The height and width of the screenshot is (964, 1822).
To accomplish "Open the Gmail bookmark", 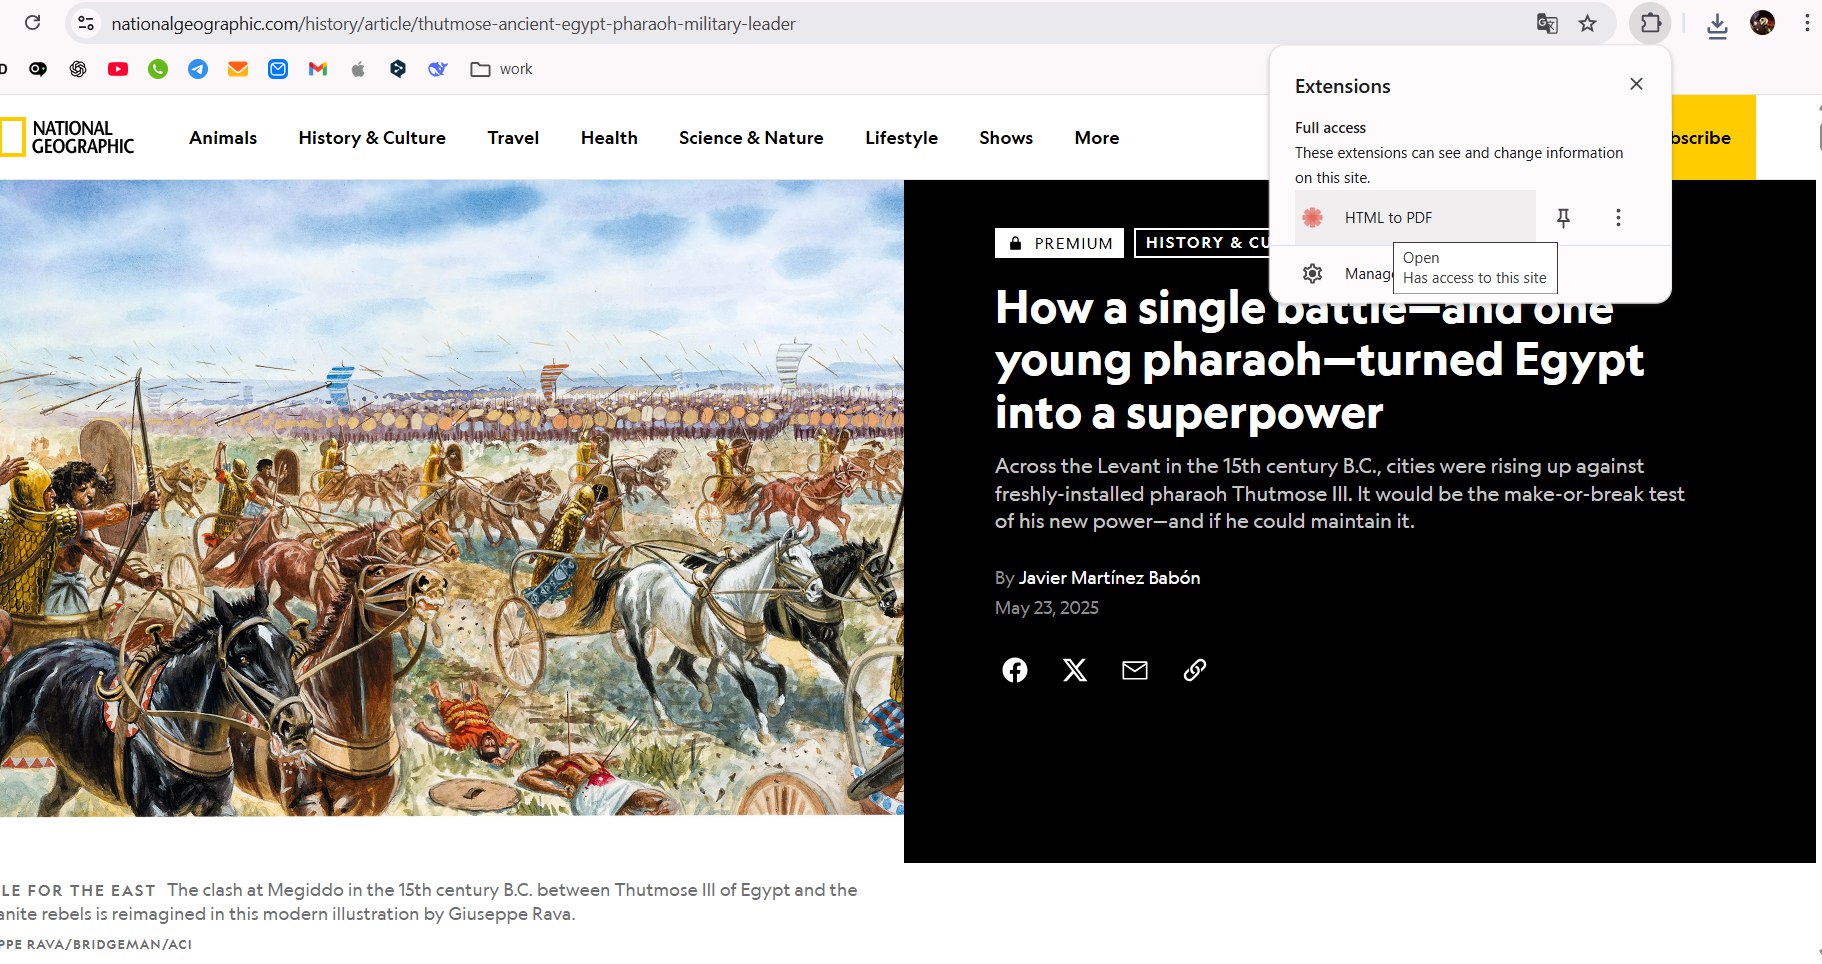I will [318, 69].
